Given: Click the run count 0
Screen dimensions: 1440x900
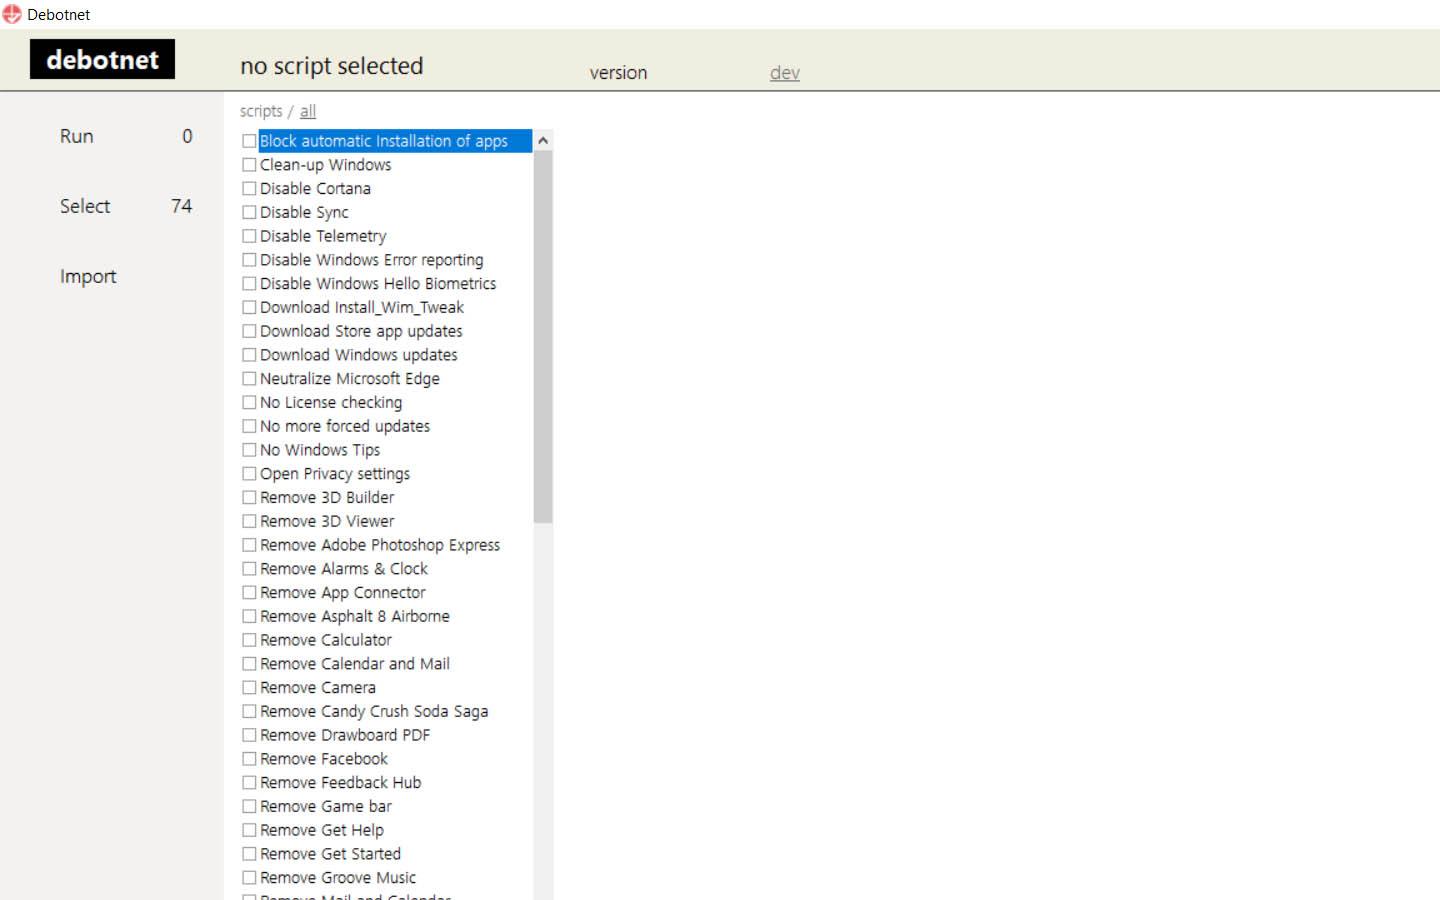Looking at the screenshot, I should (x=187, y=136).
